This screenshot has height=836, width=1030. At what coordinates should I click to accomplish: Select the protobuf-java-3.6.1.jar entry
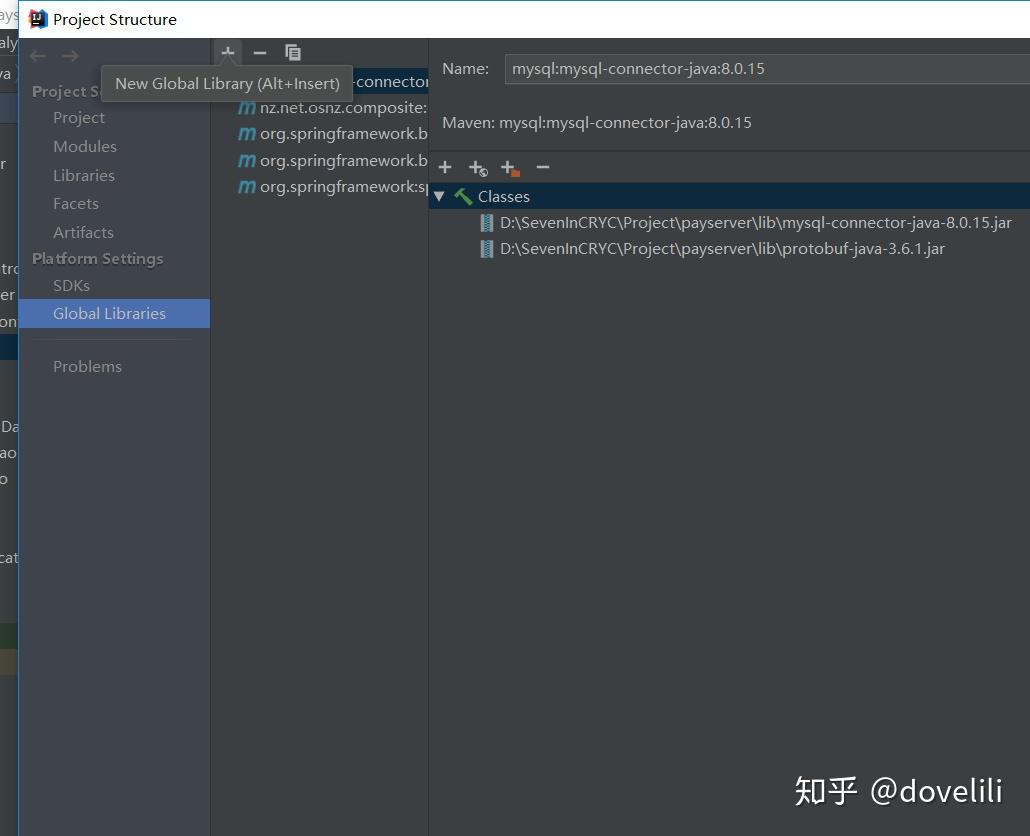click(x=721, y=248)
